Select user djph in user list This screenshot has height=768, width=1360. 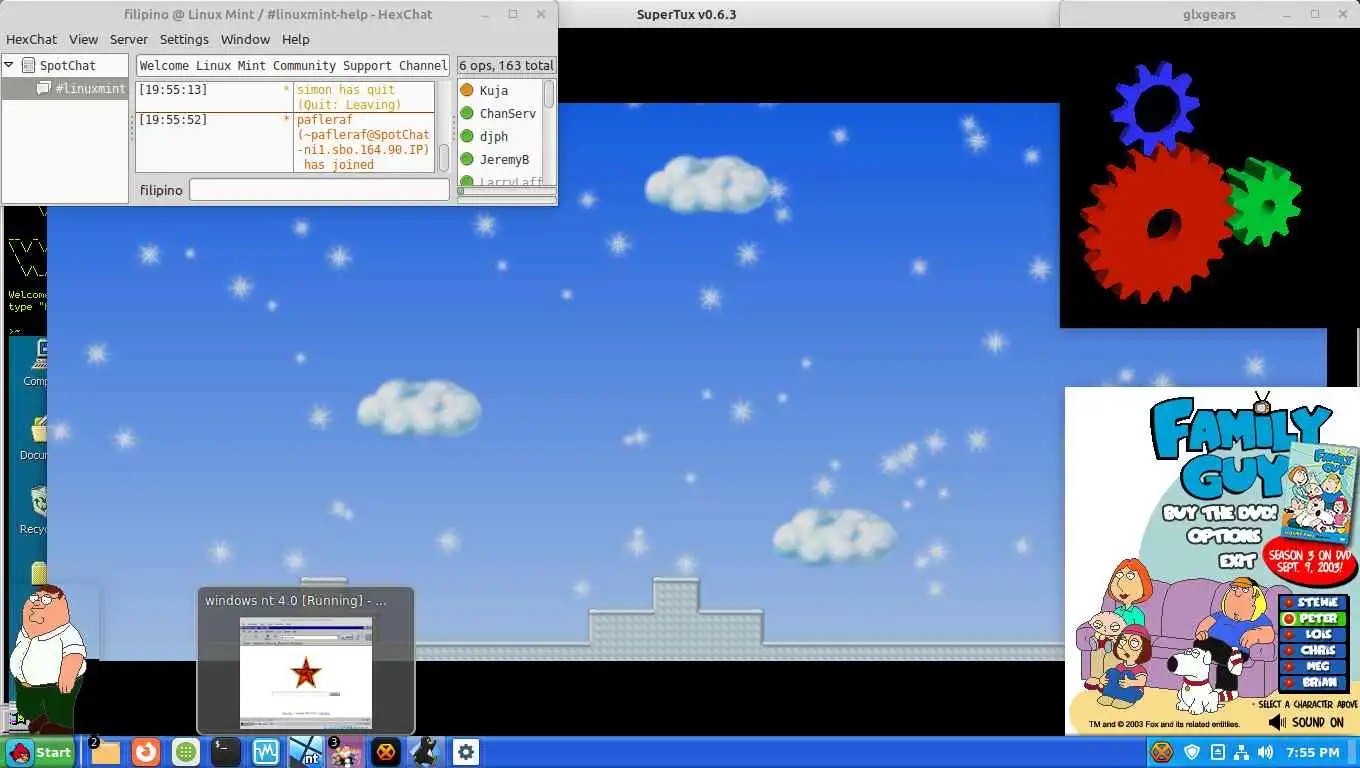coord(494,136)
